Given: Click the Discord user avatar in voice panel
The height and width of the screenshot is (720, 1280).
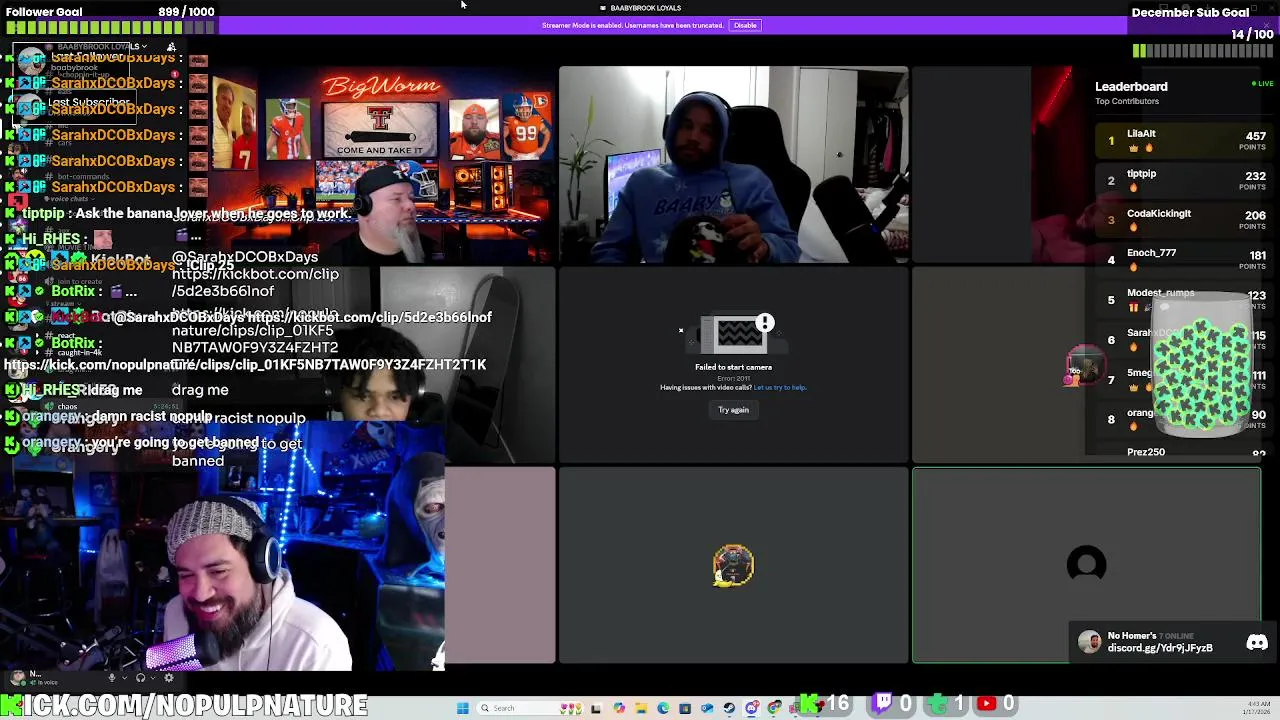Looking at the screenshot, I should point(17,678).
